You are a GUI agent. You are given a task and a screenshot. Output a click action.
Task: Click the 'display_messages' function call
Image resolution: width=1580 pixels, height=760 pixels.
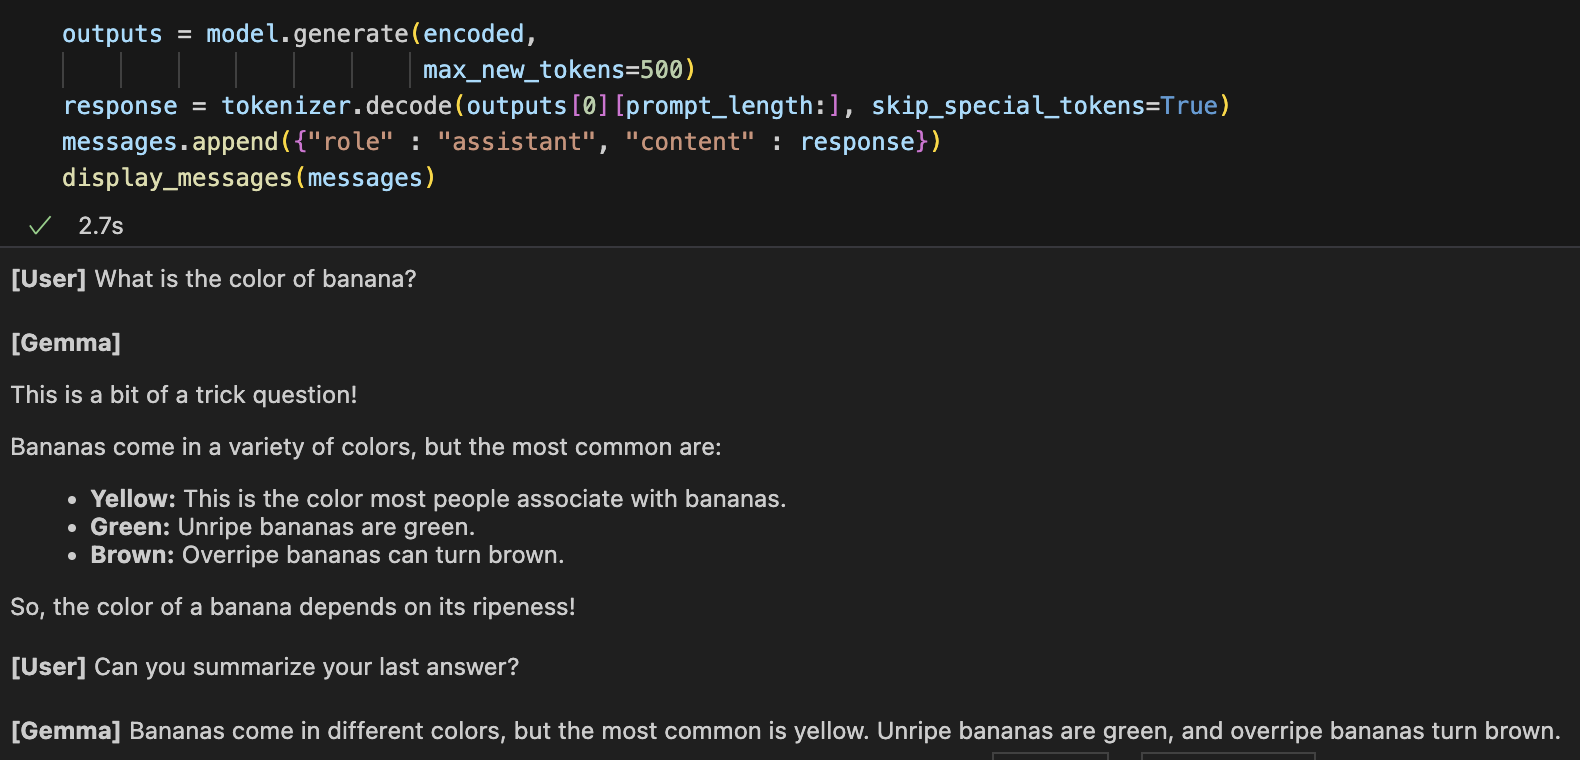177,178
